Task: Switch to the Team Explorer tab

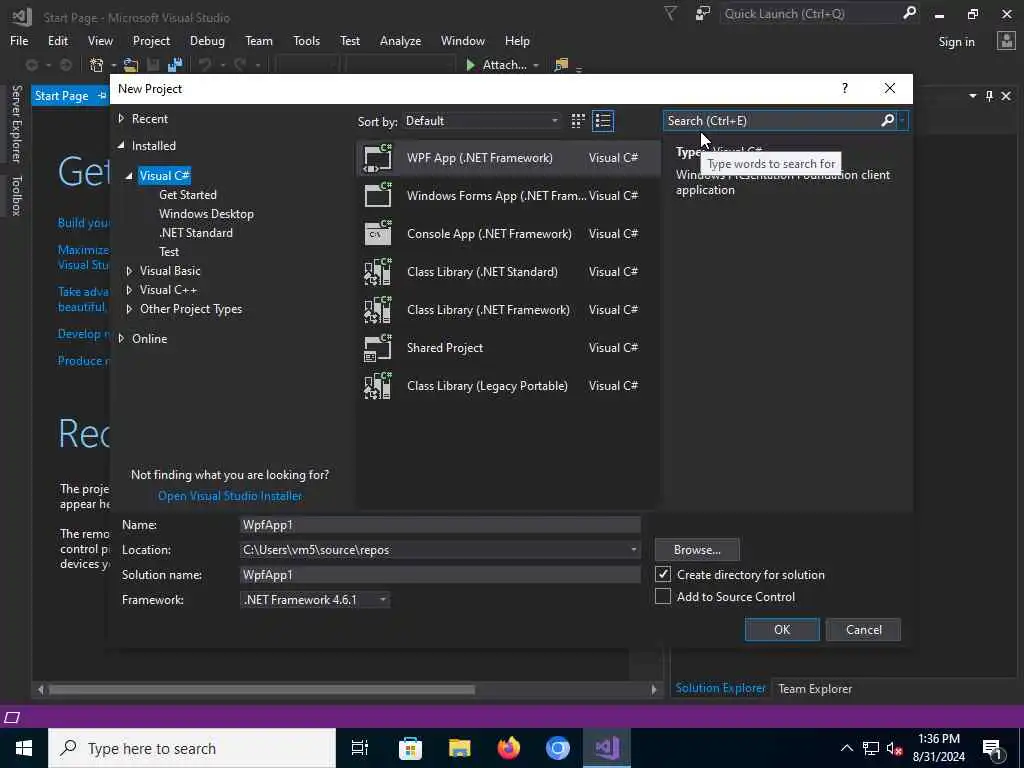Action: 815,688
